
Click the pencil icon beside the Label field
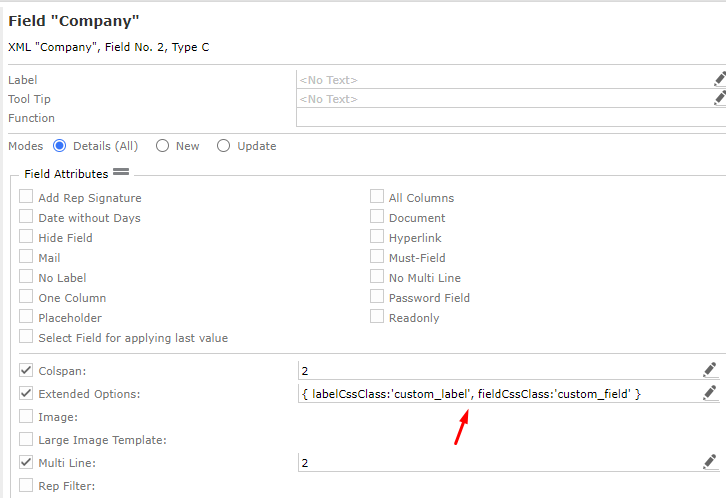[x=719, y=79]
